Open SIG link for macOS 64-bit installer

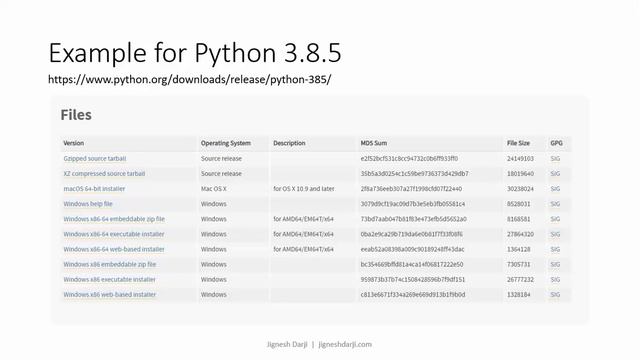coord(555,189)
